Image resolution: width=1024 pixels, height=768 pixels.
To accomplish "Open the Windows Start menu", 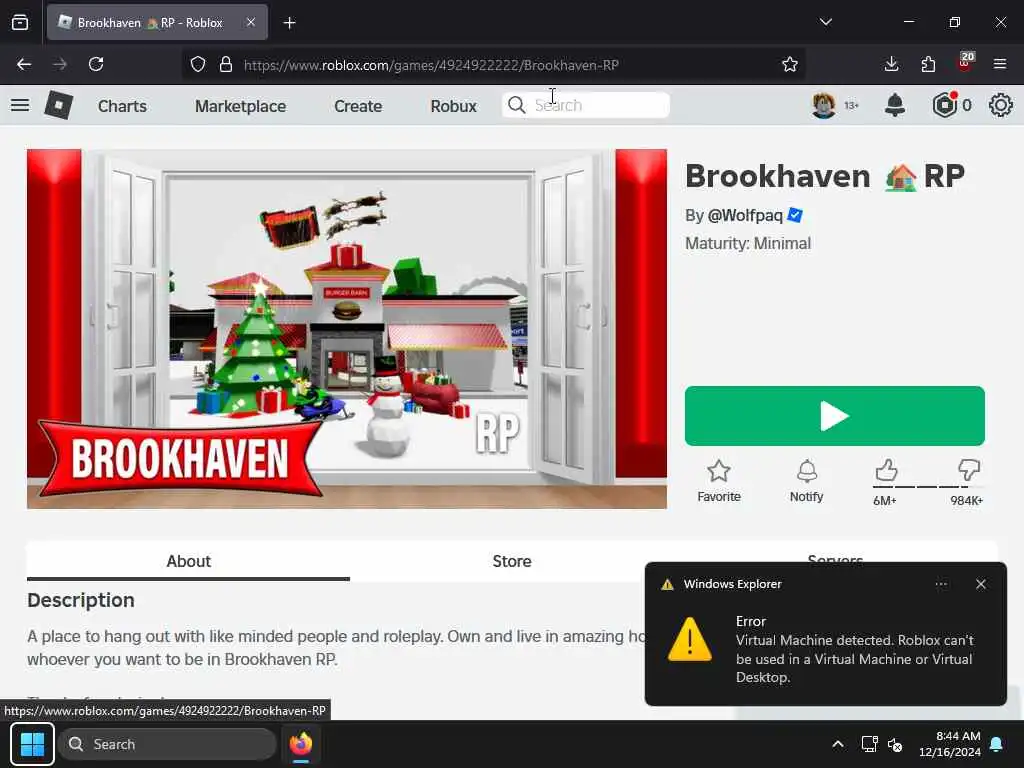I will pyautogui.click(x=32, y=744).
